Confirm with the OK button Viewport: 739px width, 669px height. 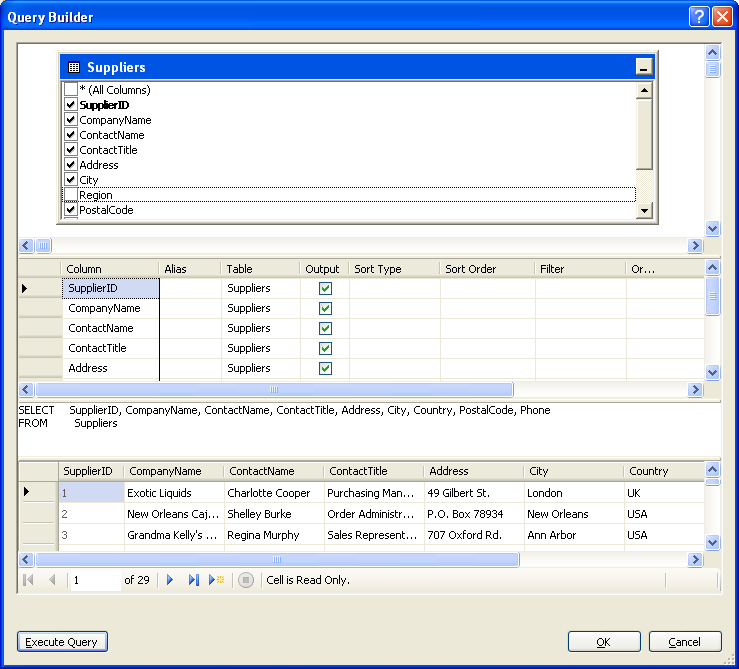click(604, 642)
